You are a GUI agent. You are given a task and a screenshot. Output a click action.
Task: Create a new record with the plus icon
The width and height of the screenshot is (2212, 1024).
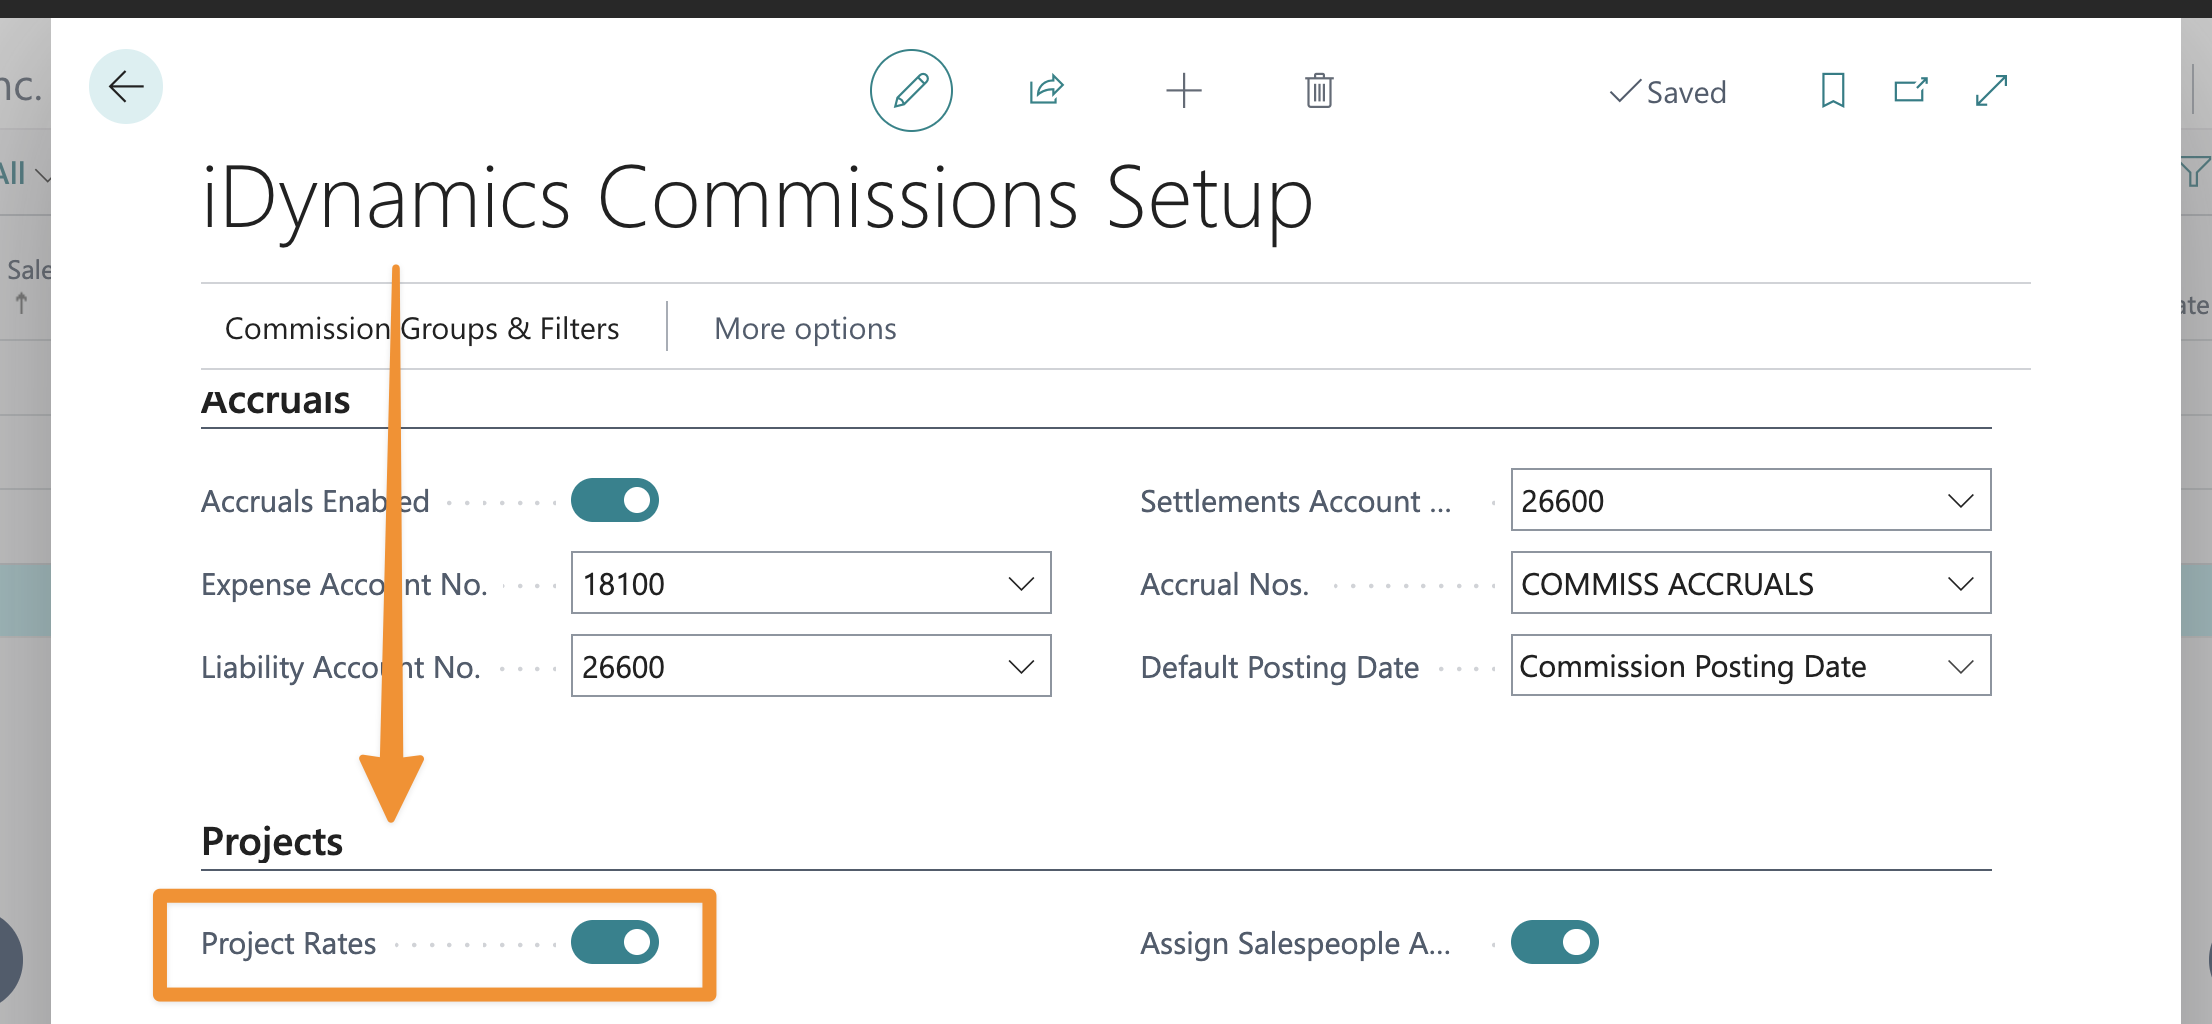[x=1184, y=91]
